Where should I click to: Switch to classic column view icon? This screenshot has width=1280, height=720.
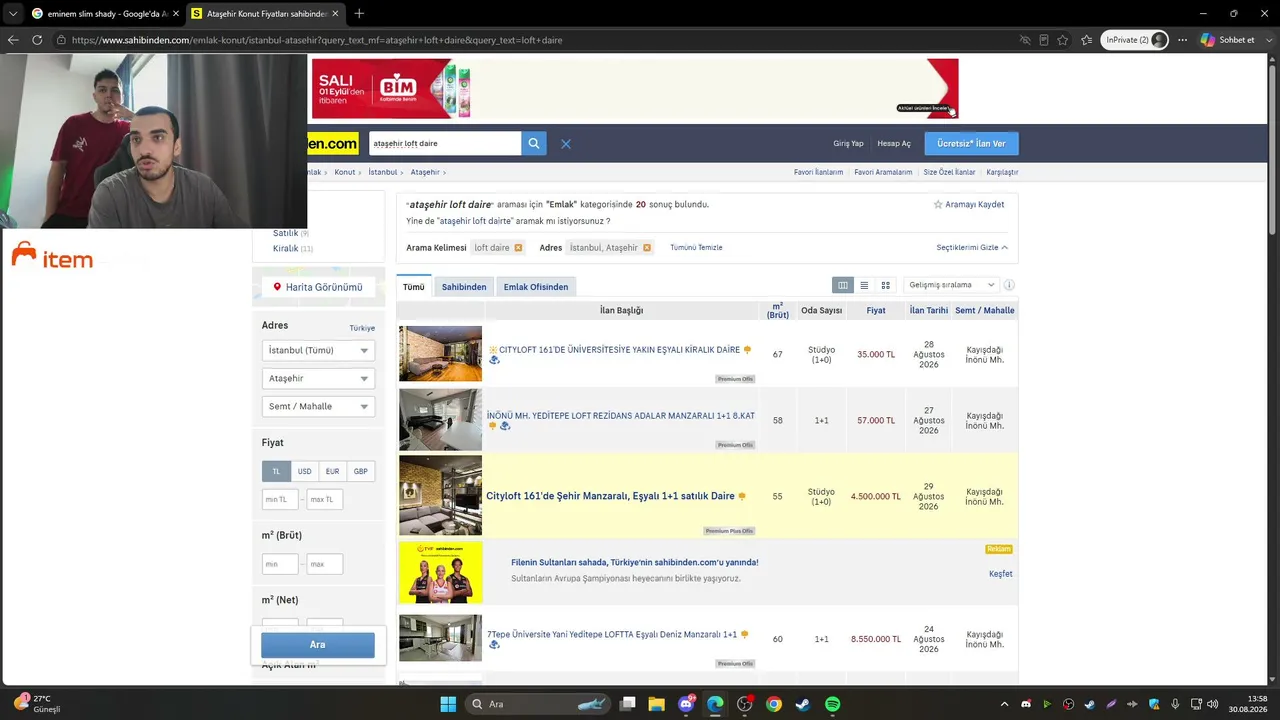[843, 285]
